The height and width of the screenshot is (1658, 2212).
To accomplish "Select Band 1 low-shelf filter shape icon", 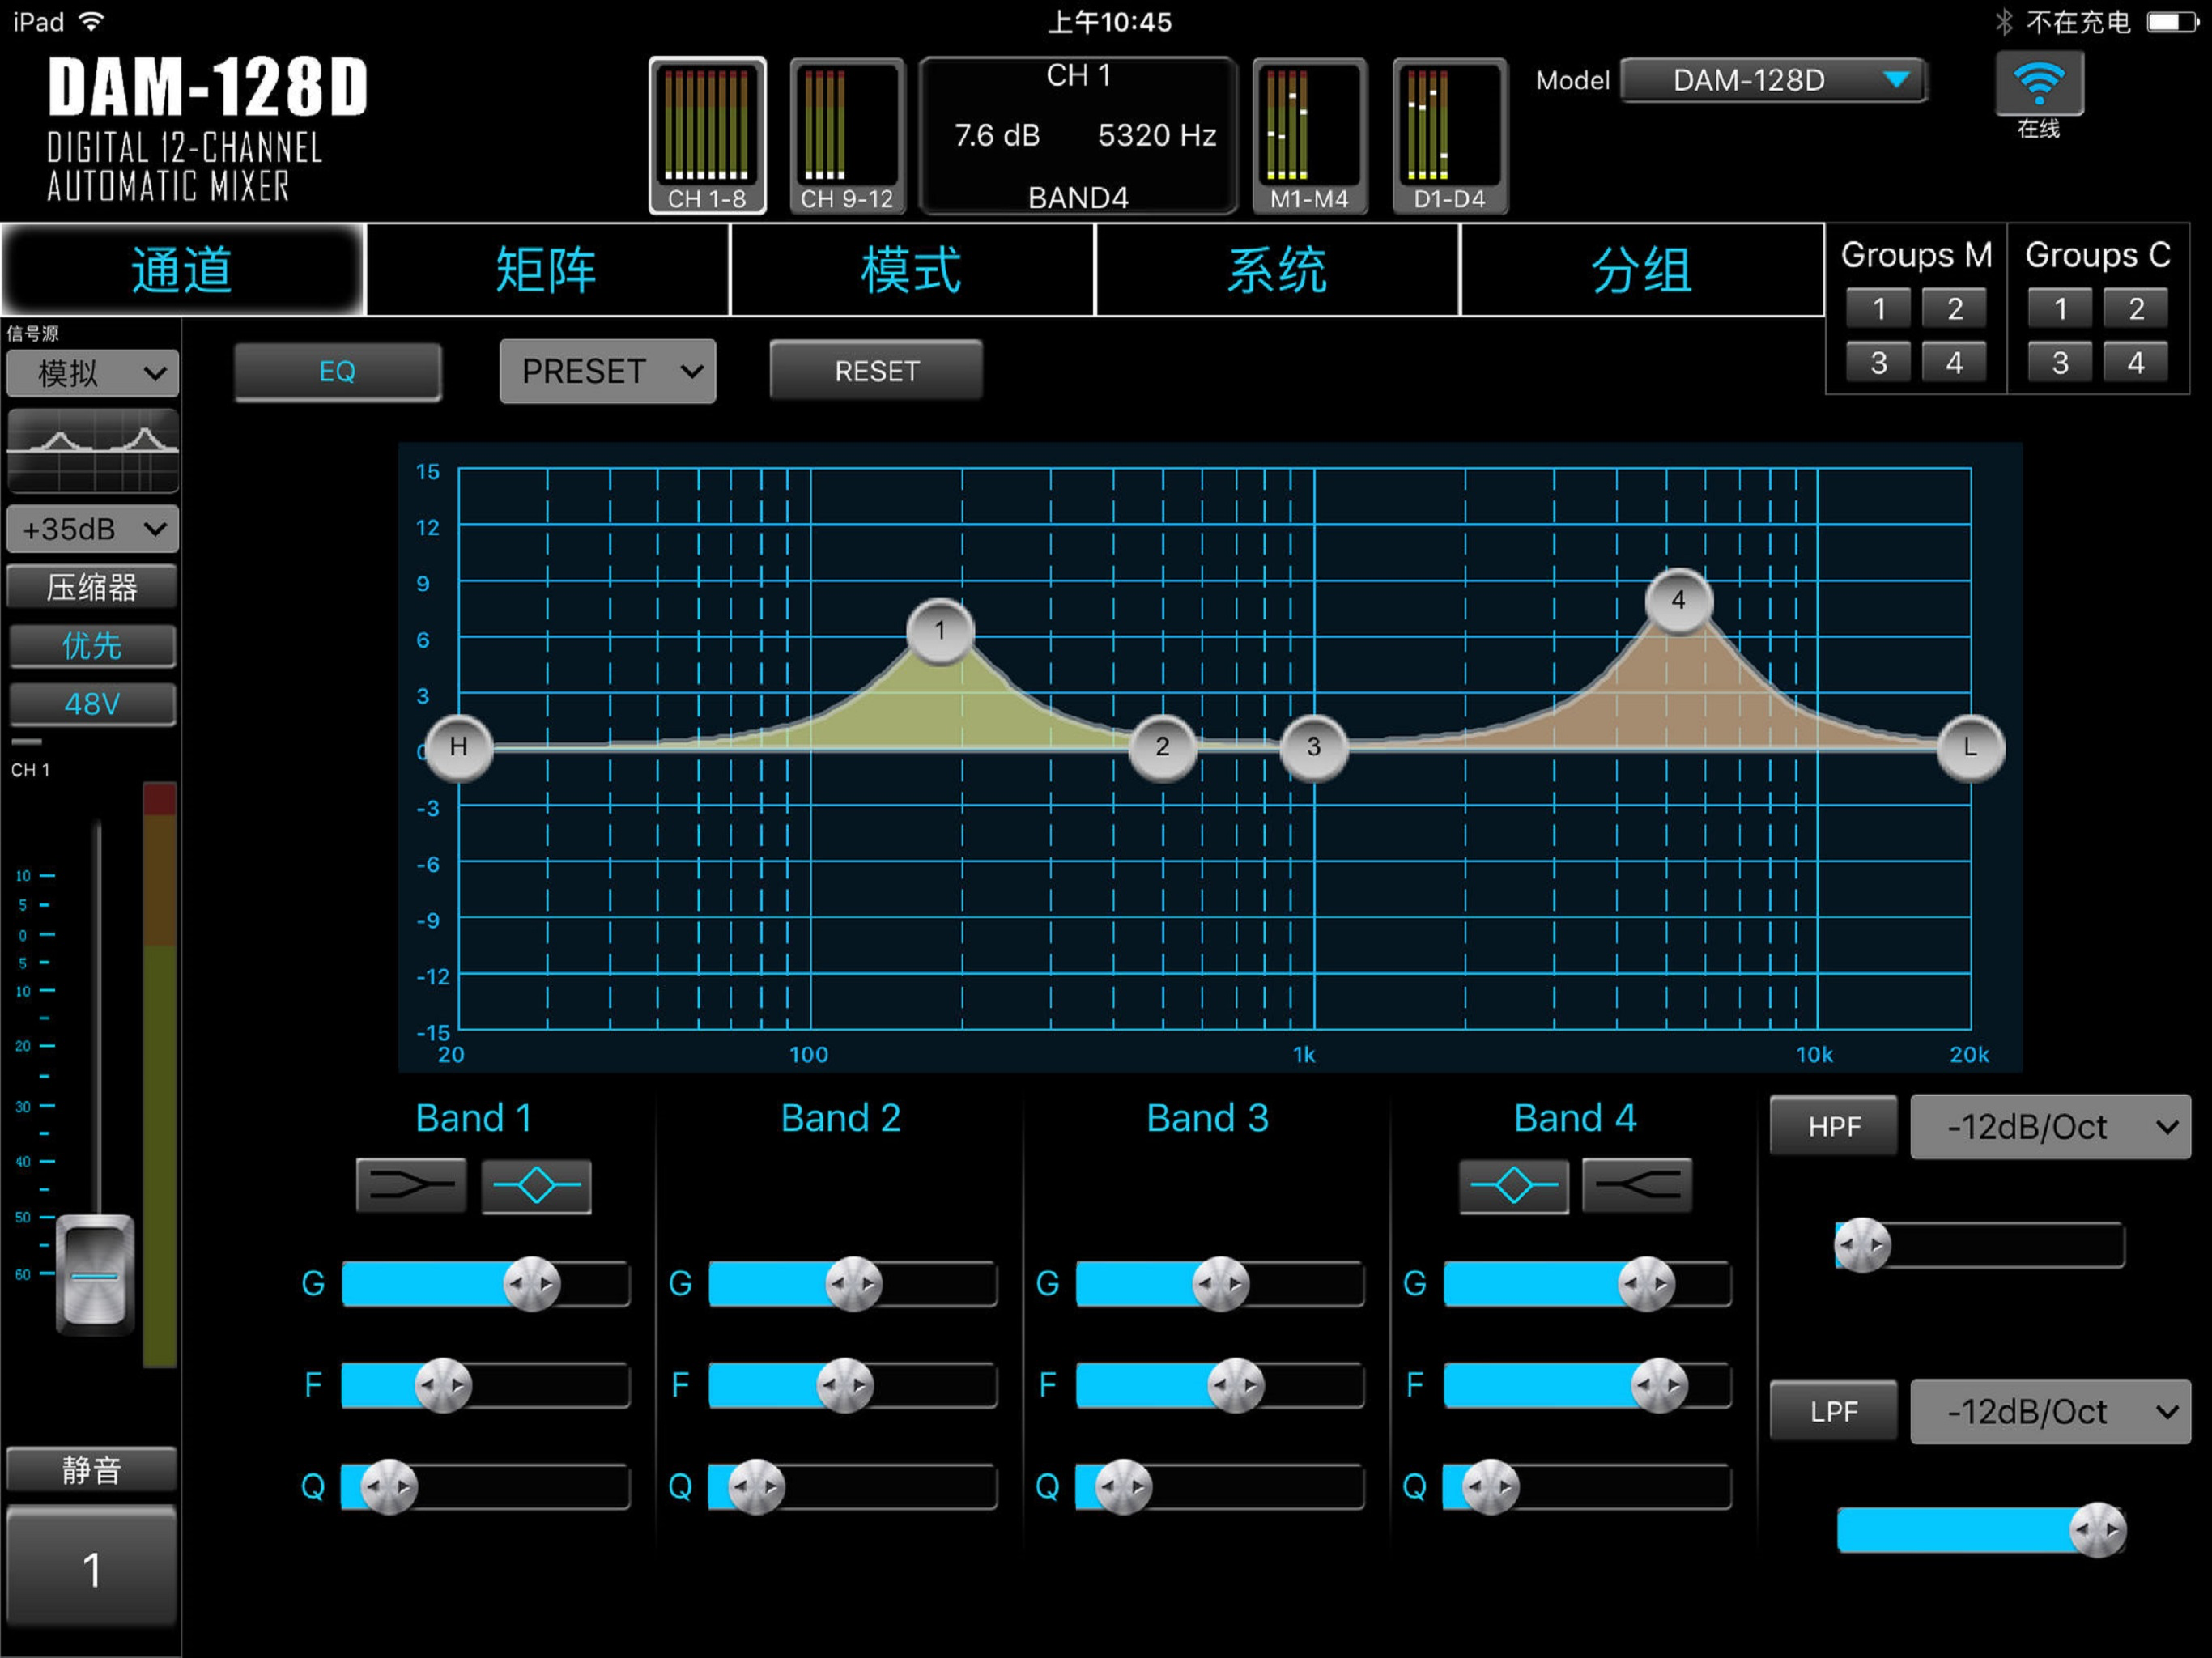I will [x=411, y=1186].
